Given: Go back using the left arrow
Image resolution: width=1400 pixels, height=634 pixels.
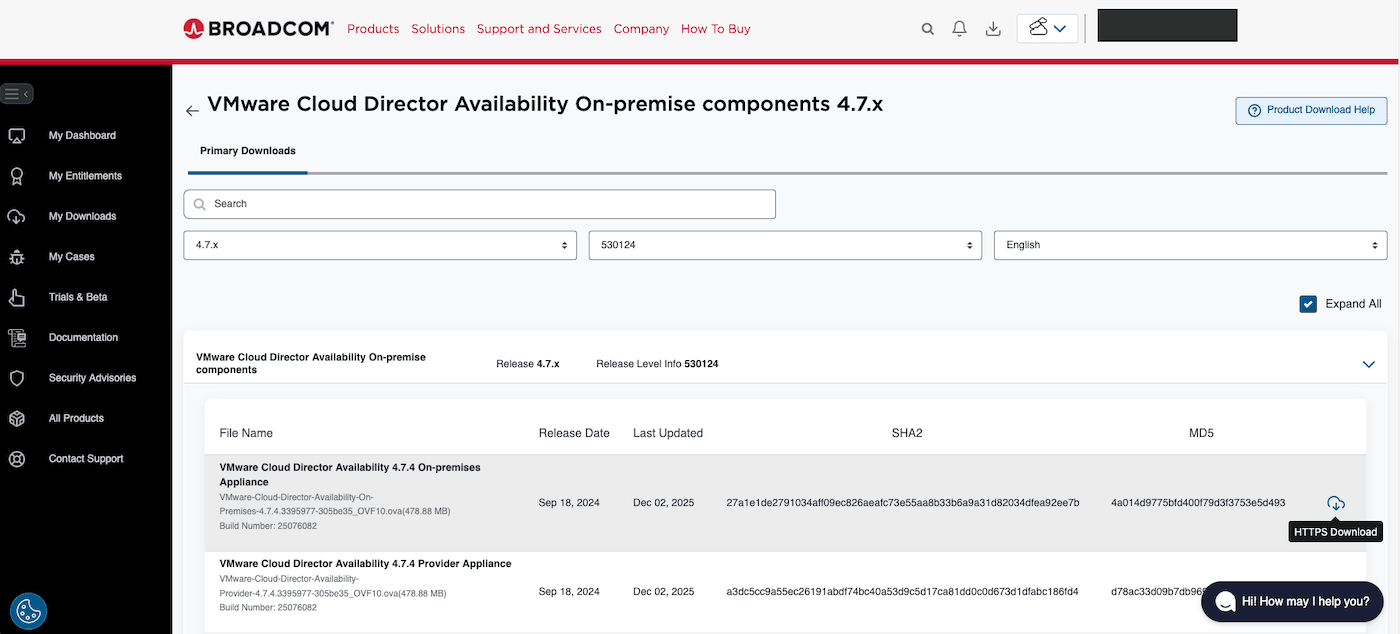Looking at the screenshot, I should coord(192,111).
